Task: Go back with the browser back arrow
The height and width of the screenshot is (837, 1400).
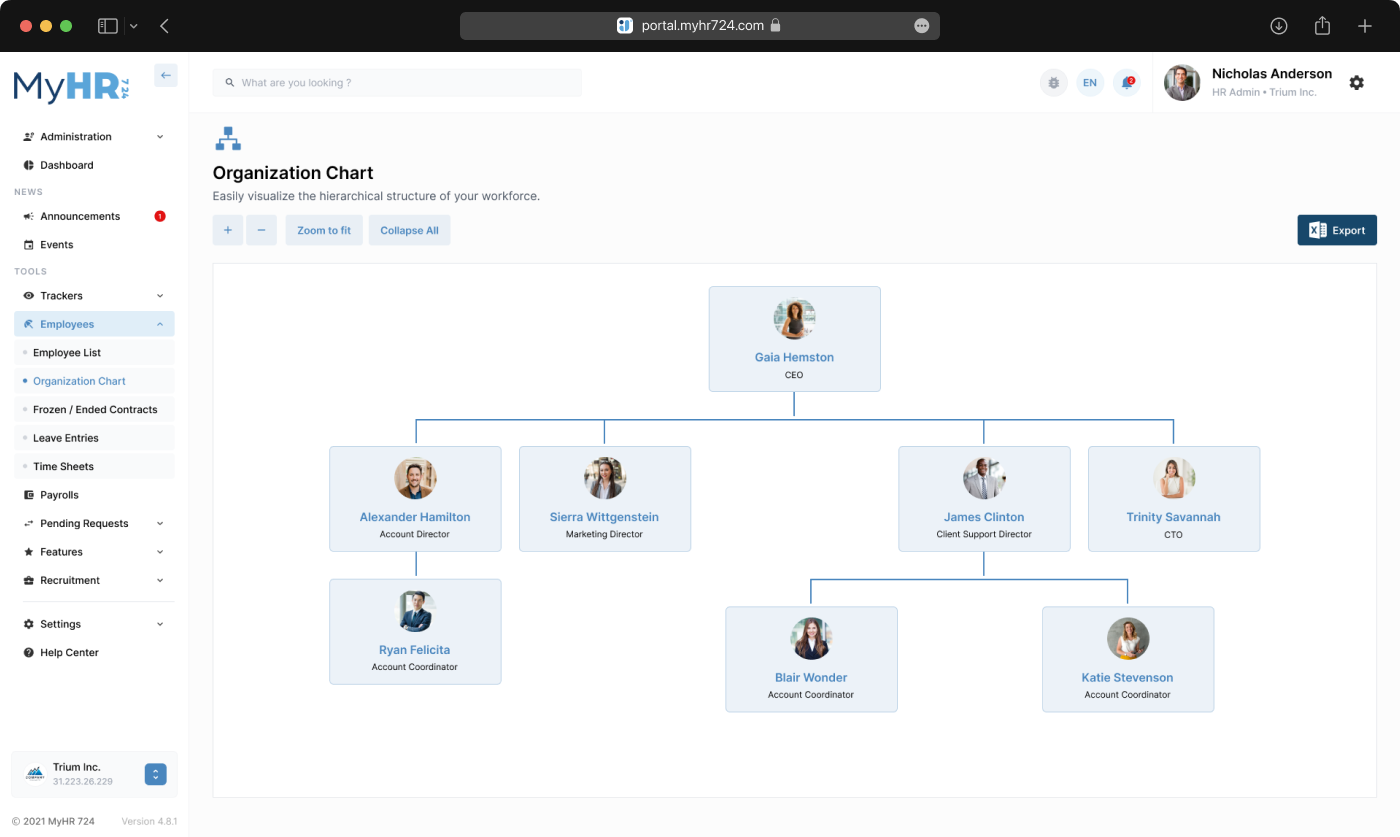Action: click(164, 26)
